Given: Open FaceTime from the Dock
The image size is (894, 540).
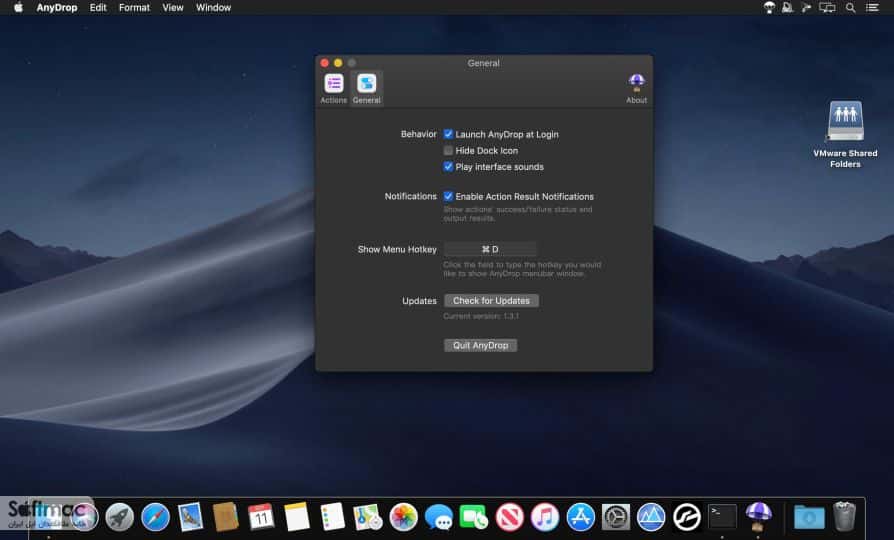Looking at the screenshot, I should pos(474,517).
